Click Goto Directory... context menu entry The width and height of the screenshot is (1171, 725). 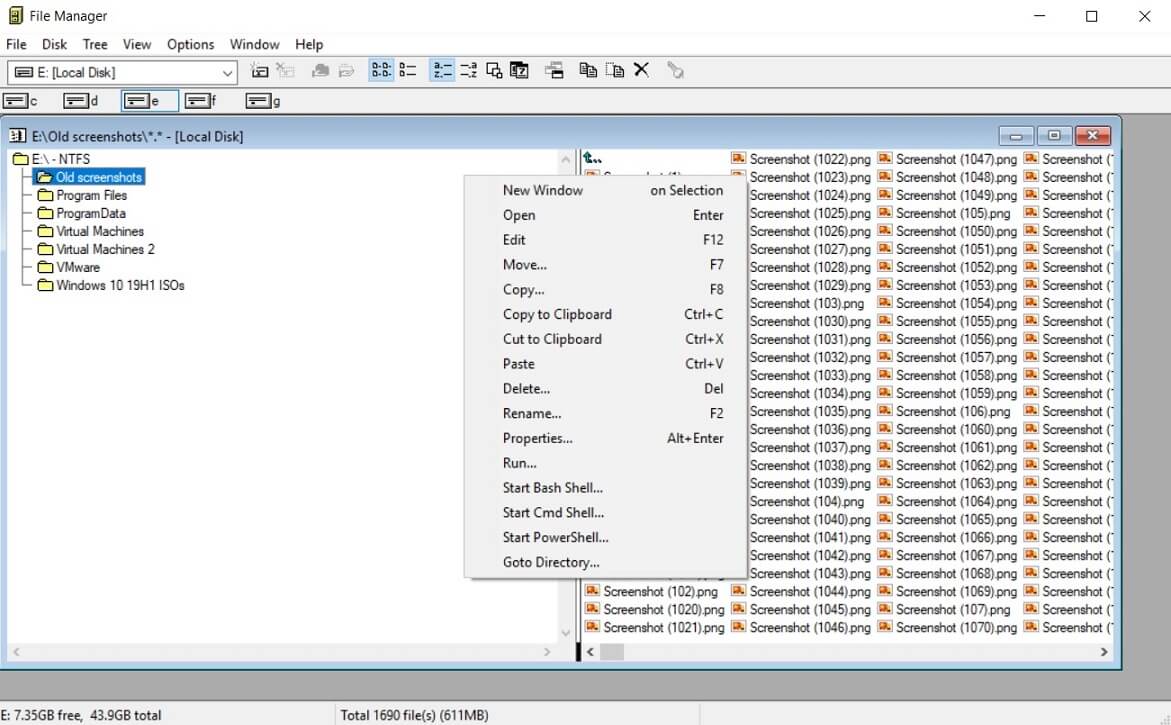[x=551, y=562]
